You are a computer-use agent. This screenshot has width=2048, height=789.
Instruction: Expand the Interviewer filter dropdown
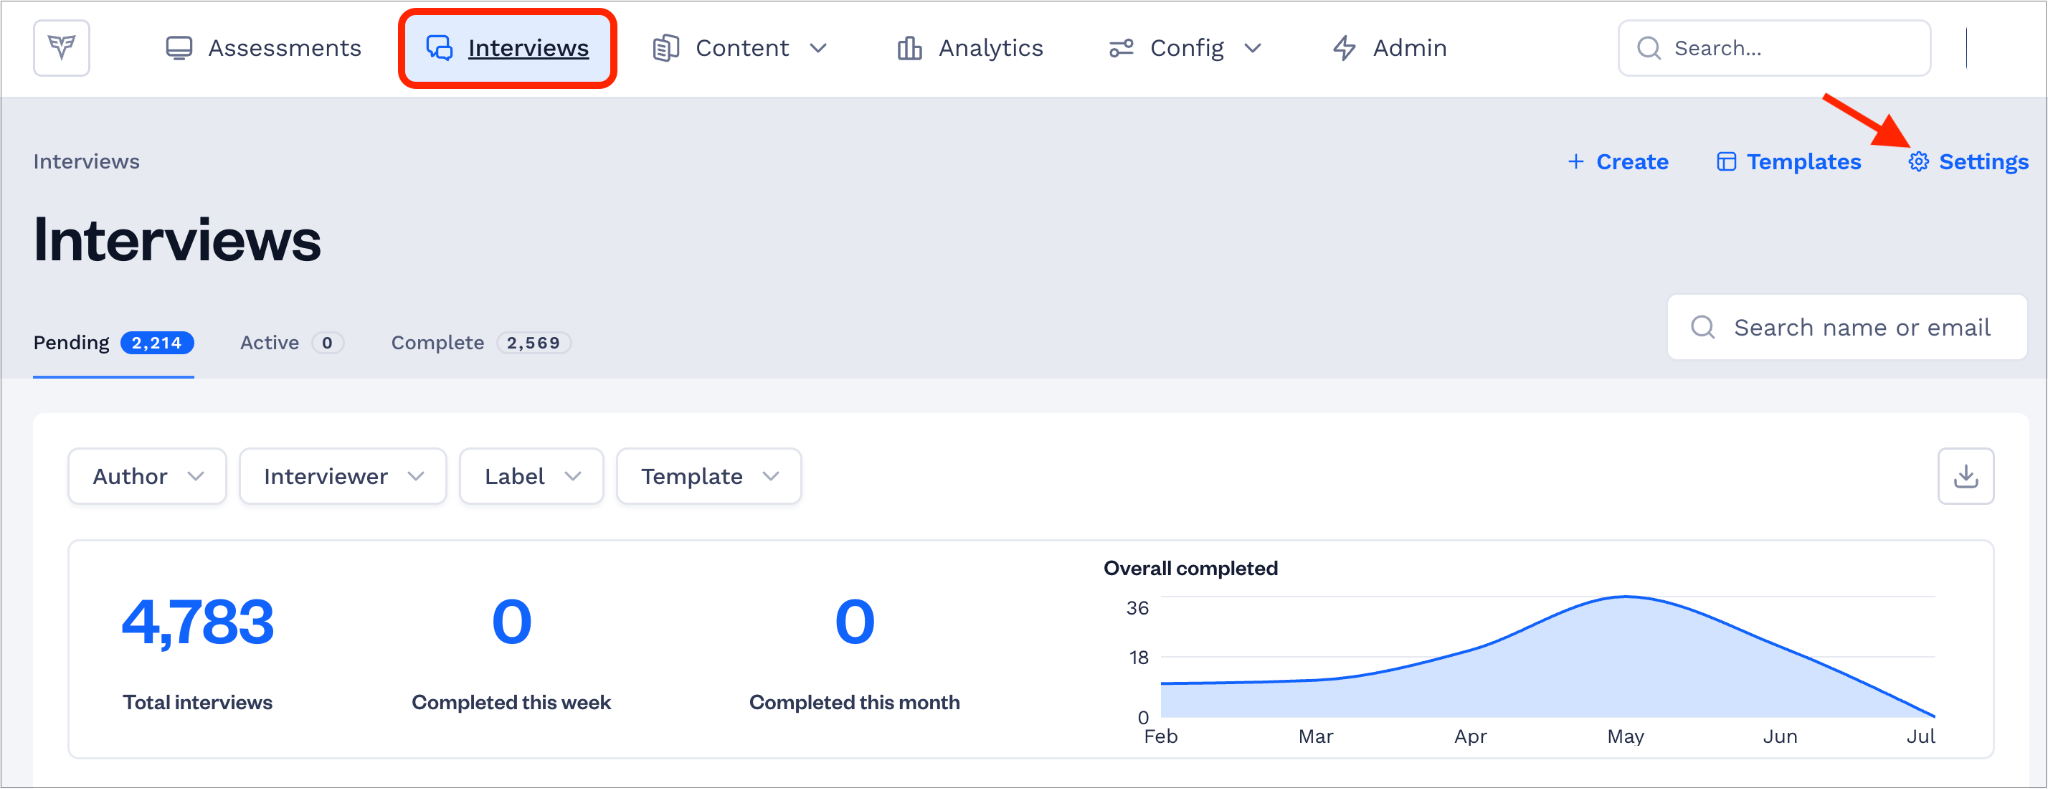[x=343, y=476]
